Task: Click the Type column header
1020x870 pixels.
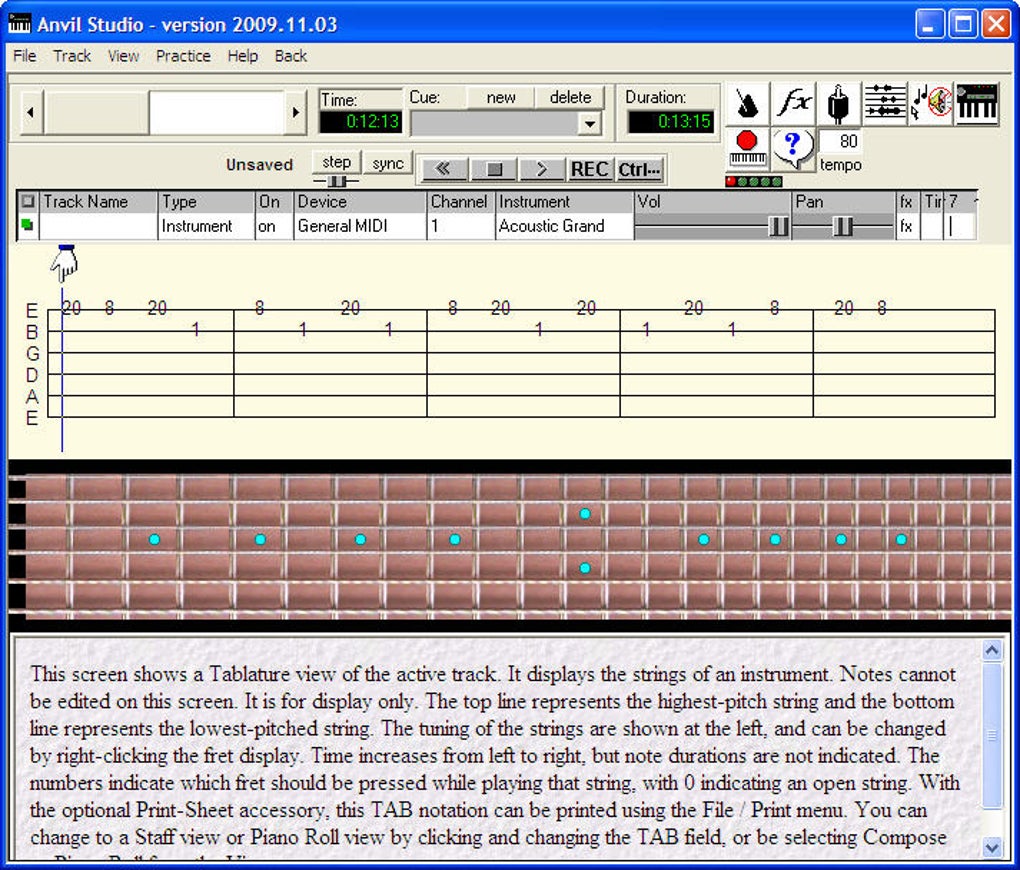Action: pyautogui.click(x=206, y=202)
